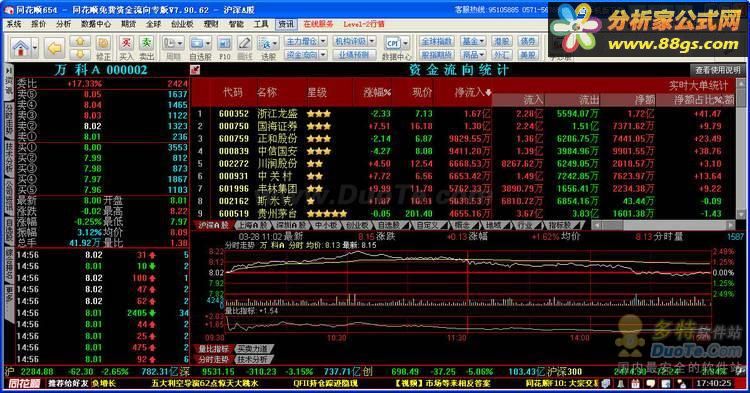
Task: Toggle the 买卖力道 indicator tab
Action: click(x=254, y=349)
